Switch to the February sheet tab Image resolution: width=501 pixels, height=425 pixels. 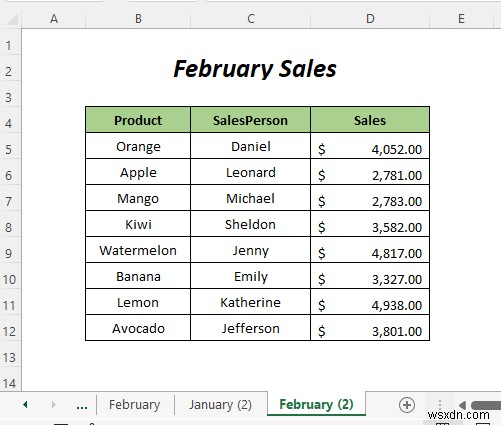(135, 405)
